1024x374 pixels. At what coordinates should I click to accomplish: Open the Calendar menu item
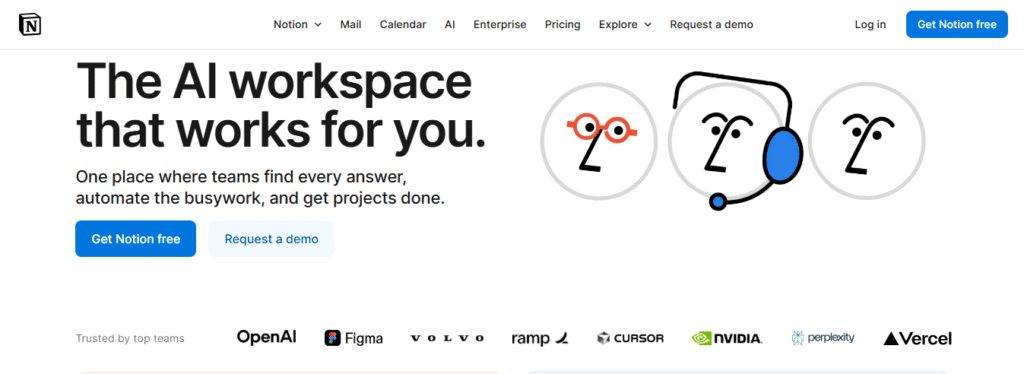[403, 24]
